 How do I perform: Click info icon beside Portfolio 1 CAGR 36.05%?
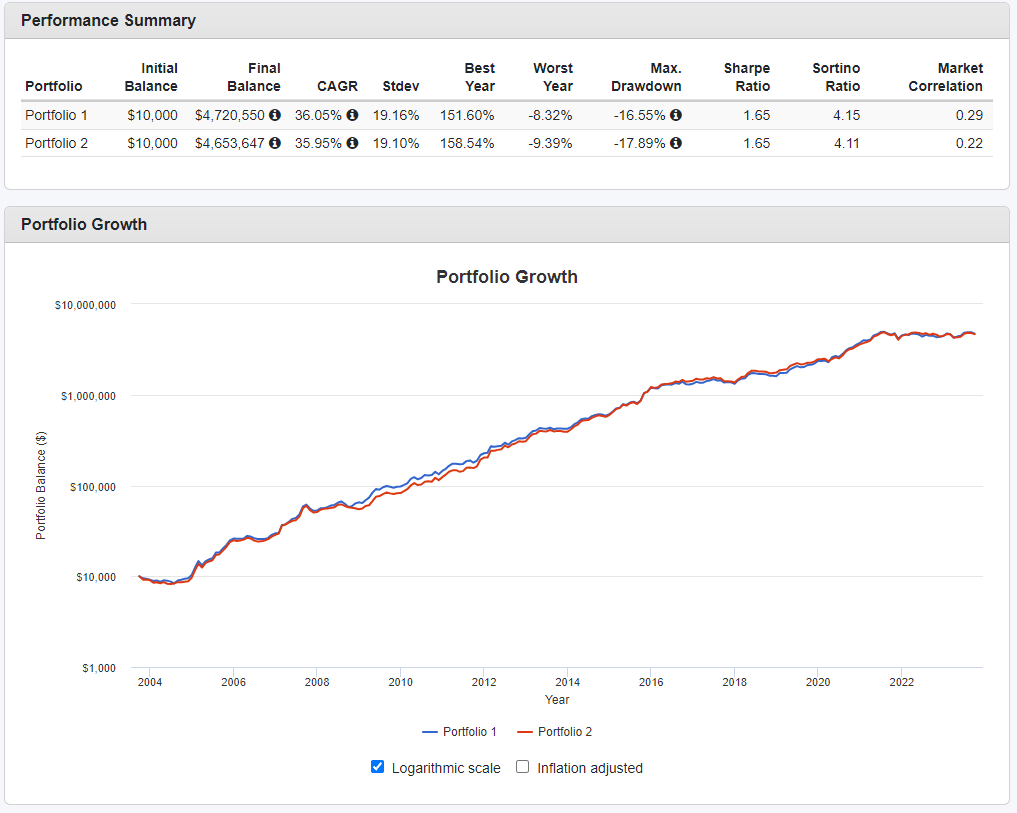click(x=352, y=115)
